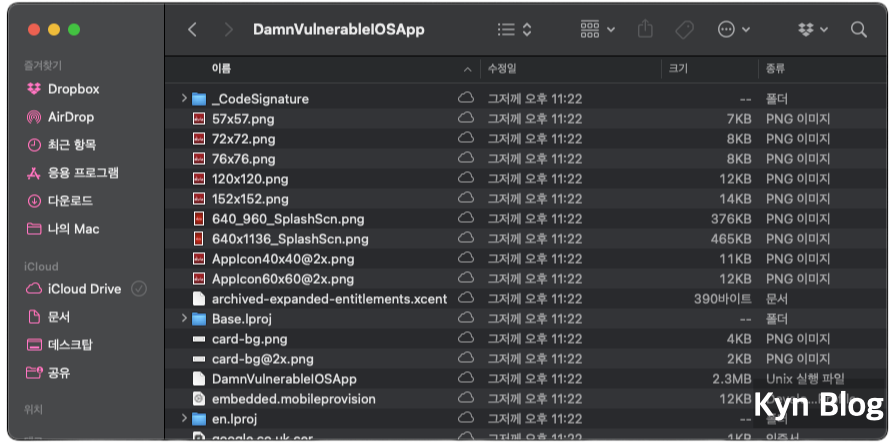Screen dimensions: 896x446
Task: Select file 120x120.png
Action: [x=250, y=179]
